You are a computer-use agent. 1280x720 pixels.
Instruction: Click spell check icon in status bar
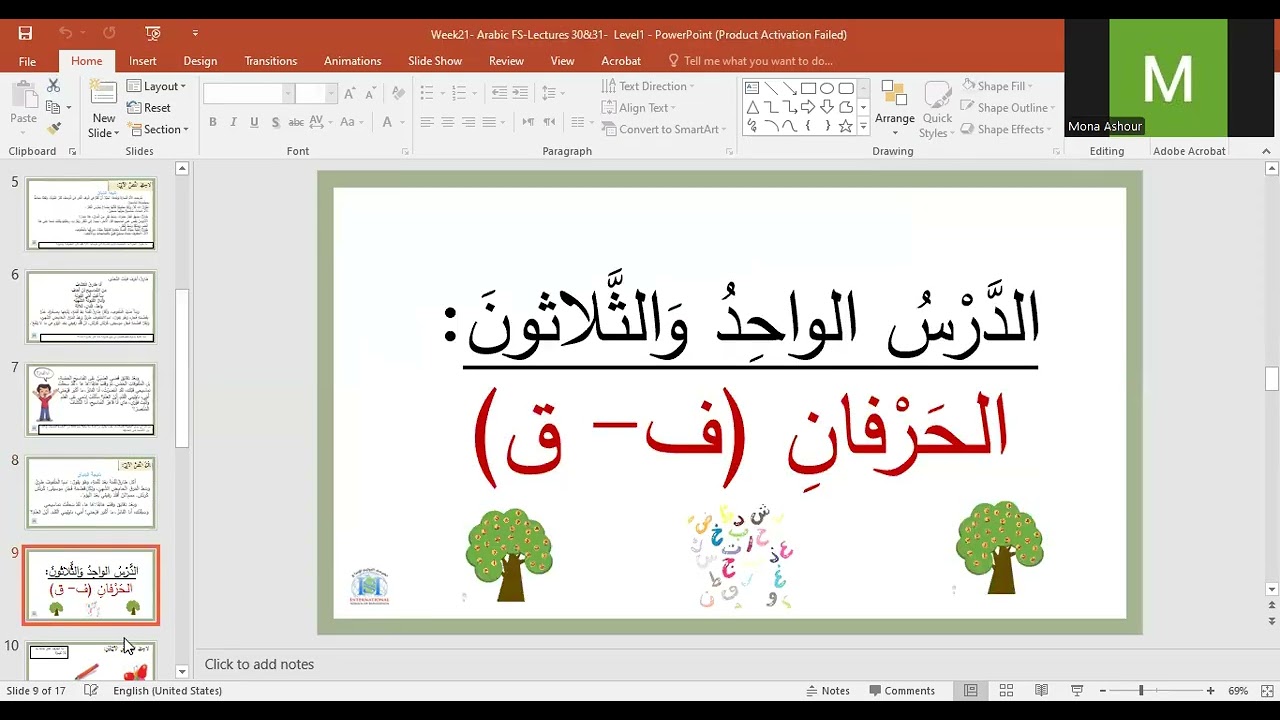(91, 691)
